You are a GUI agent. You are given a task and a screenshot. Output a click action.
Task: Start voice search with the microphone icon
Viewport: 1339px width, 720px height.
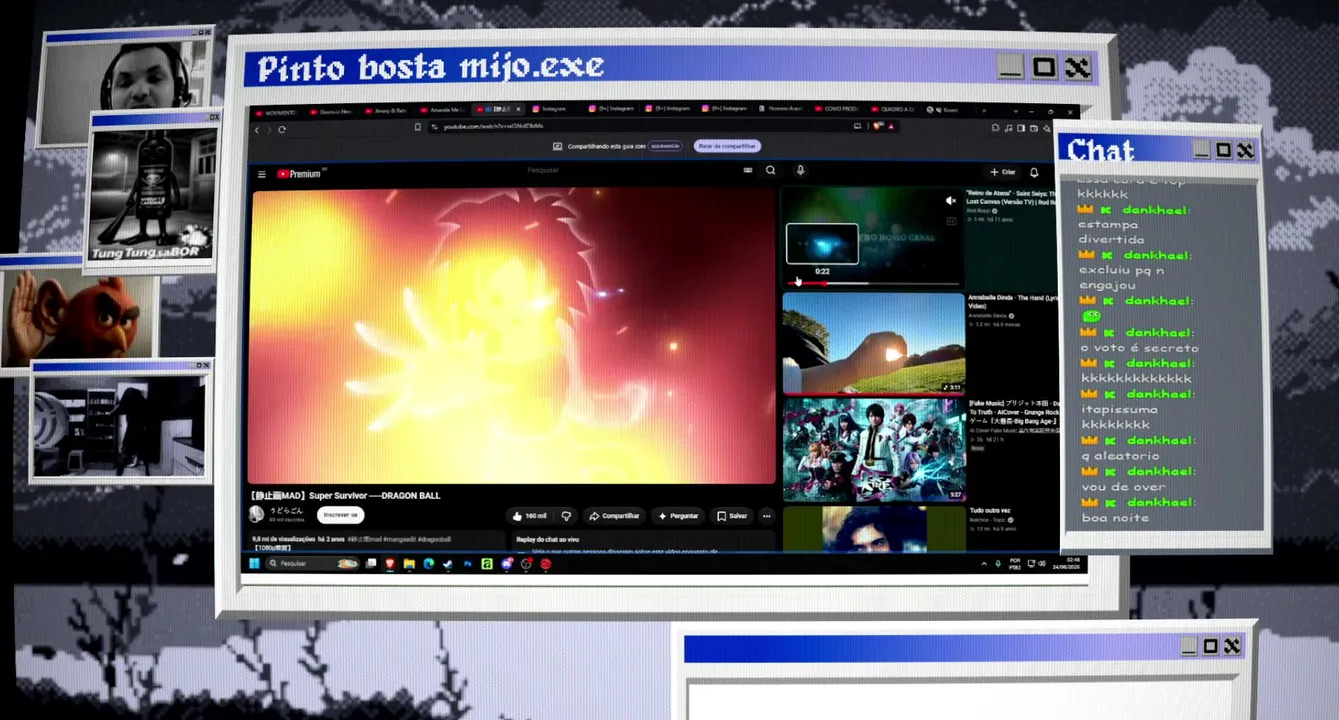(x=800, y=171)
